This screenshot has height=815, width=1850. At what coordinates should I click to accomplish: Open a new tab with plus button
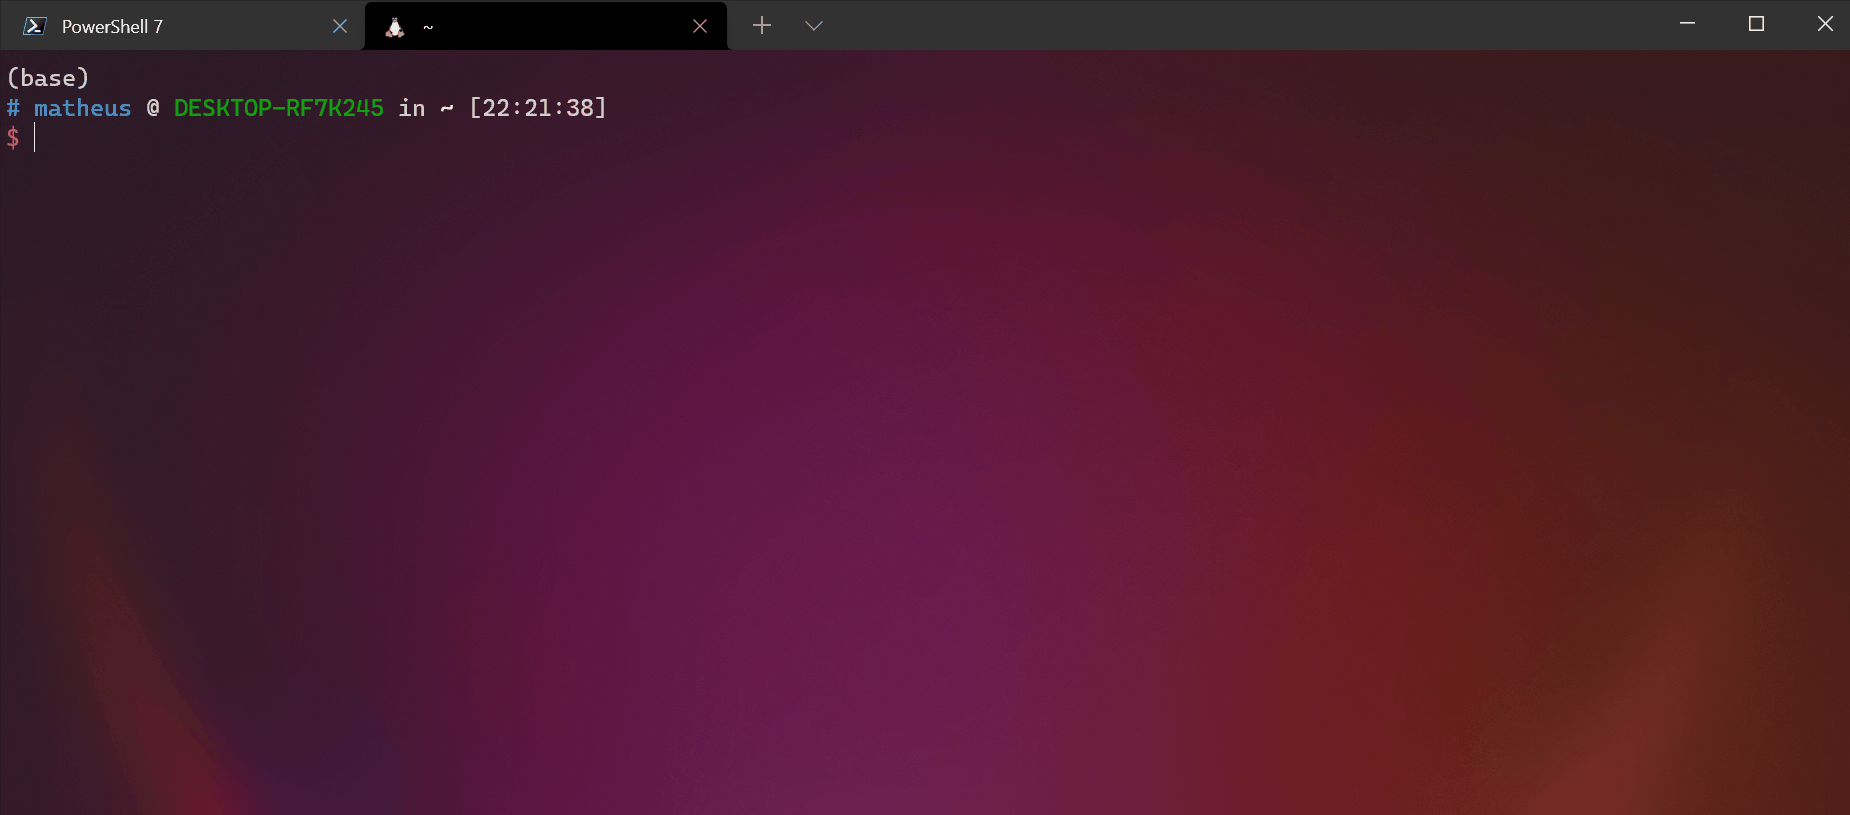tap(762, 25)
